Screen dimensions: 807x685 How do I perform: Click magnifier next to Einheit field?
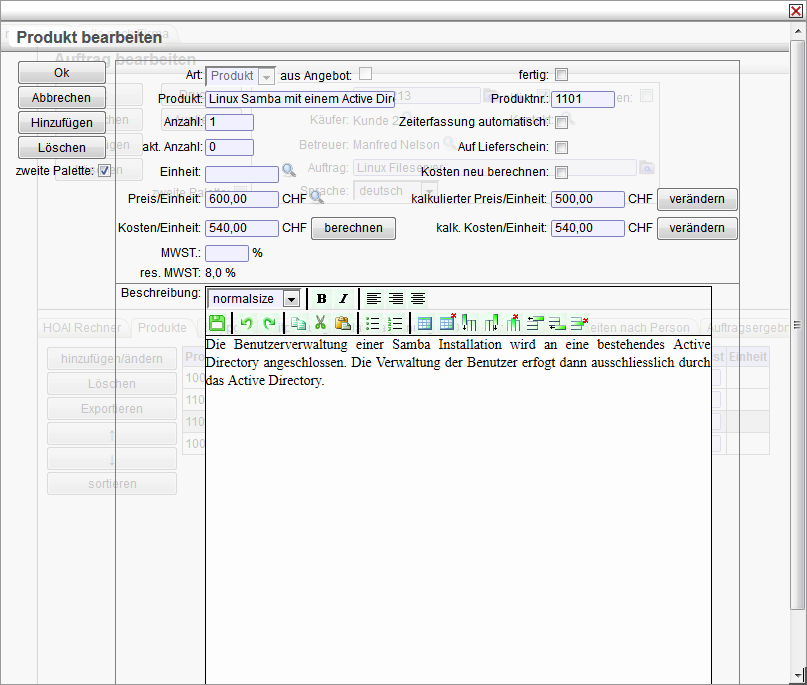pos(288,171)
